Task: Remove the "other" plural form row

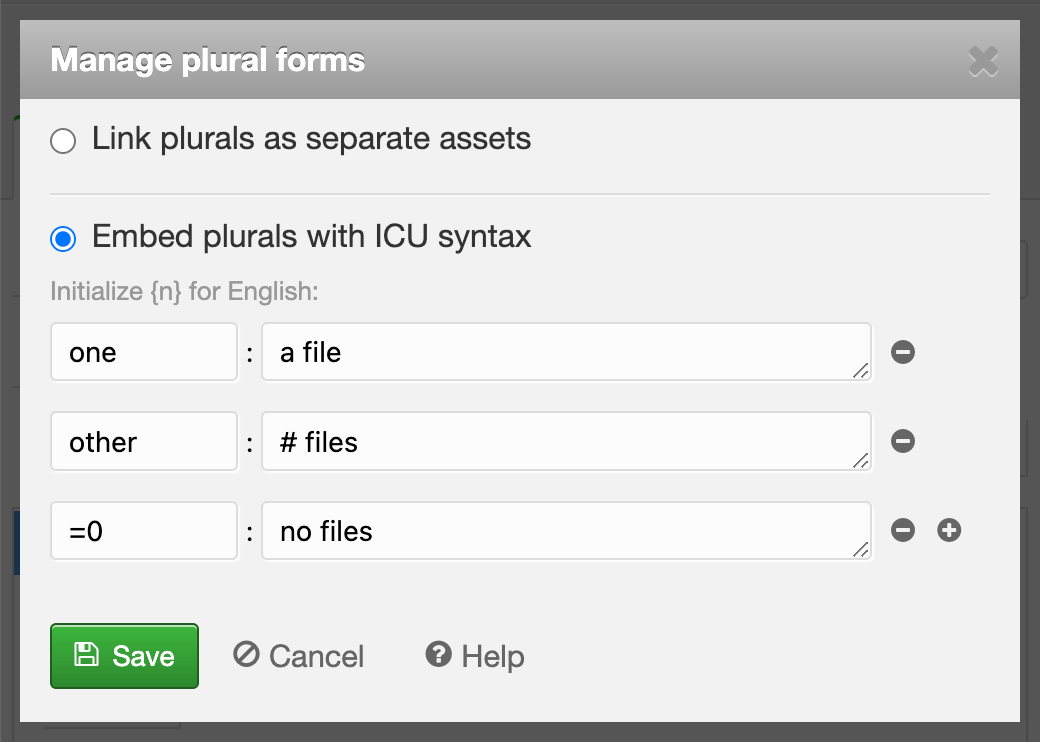Action: click(x=903, y=441)
